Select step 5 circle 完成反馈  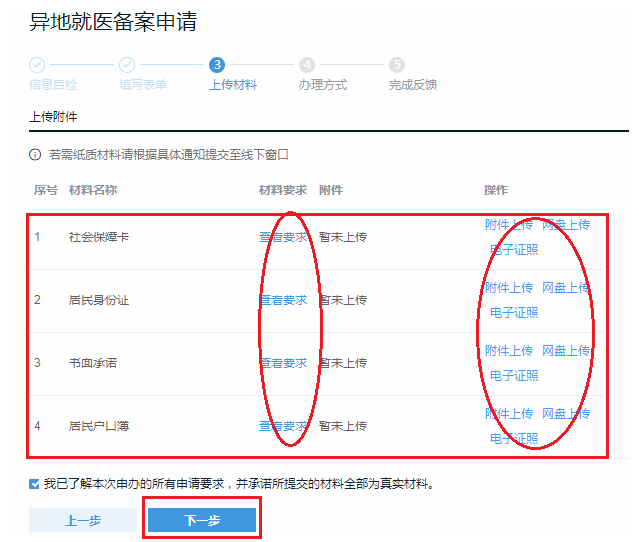coord(397,65)
